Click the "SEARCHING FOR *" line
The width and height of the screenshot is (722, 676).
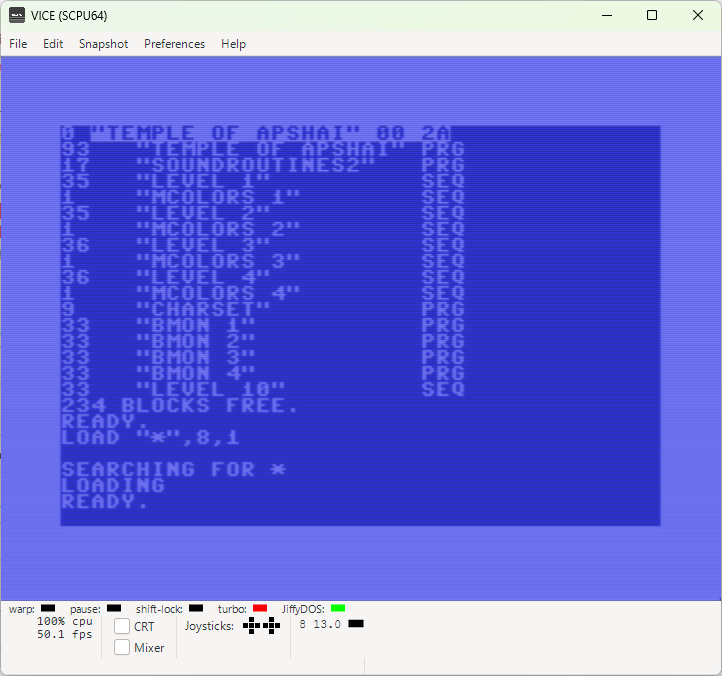coord(174,470)
